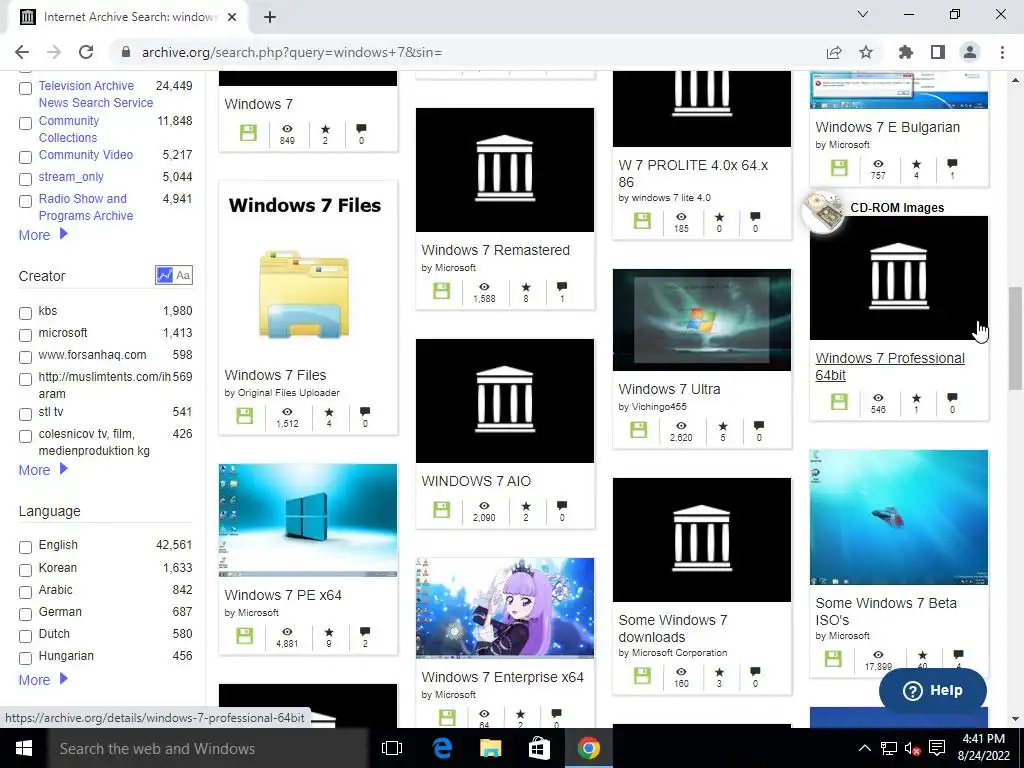Share this page using share icon
The height and width of the screenshot is (768, 1024).
tap(834, 52)
